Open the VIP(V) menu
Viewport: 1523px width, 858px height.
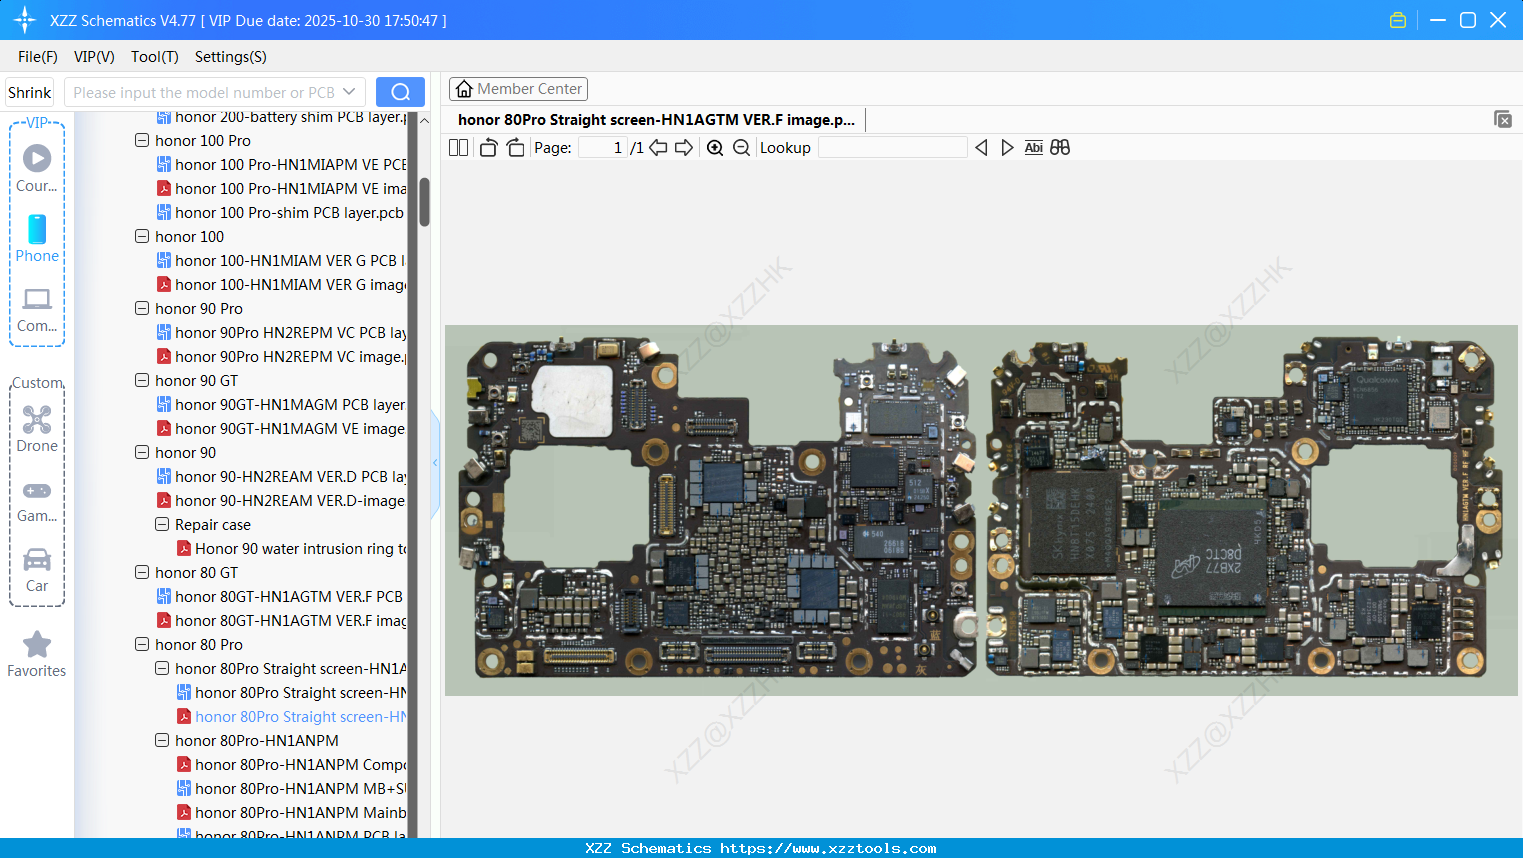(94, 57)
